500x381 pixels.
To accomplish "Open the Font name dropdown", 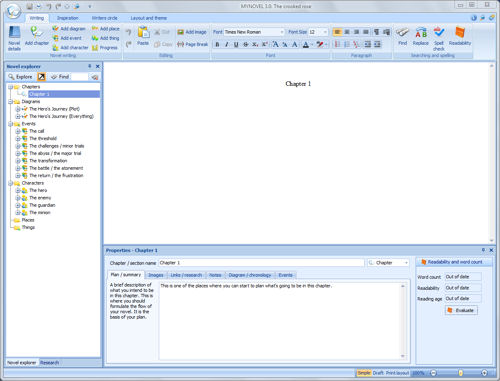I will pos(282,32).
